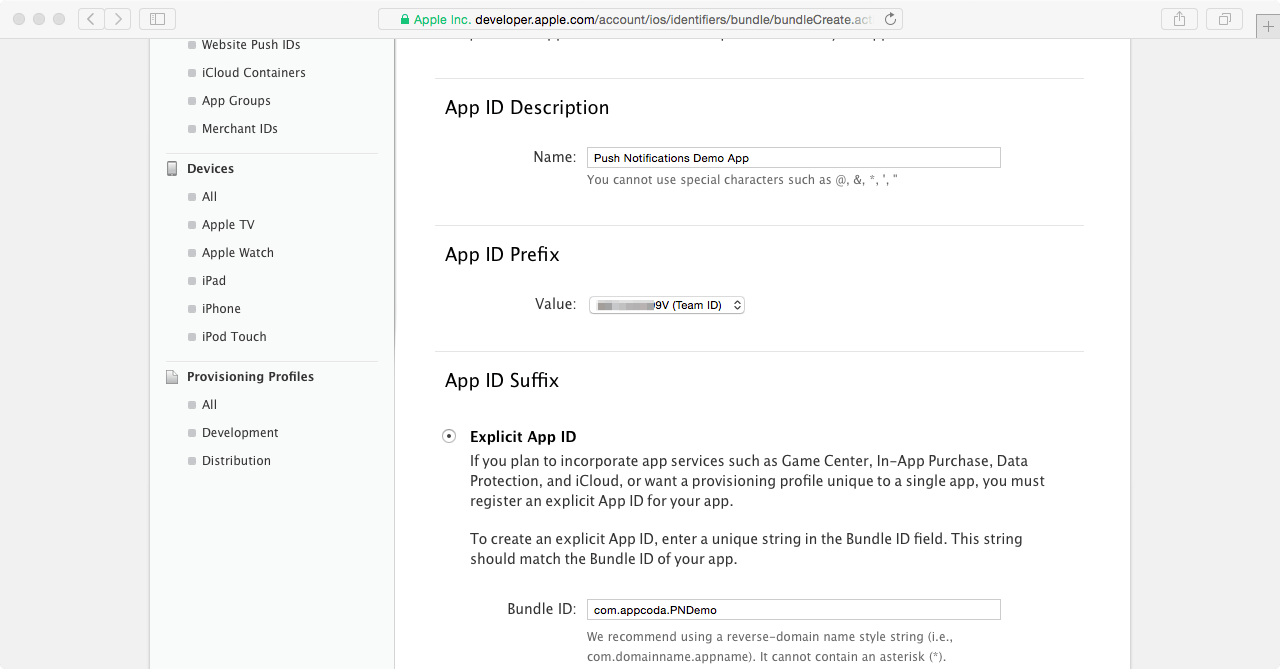Select the Devices section icon

172,168
